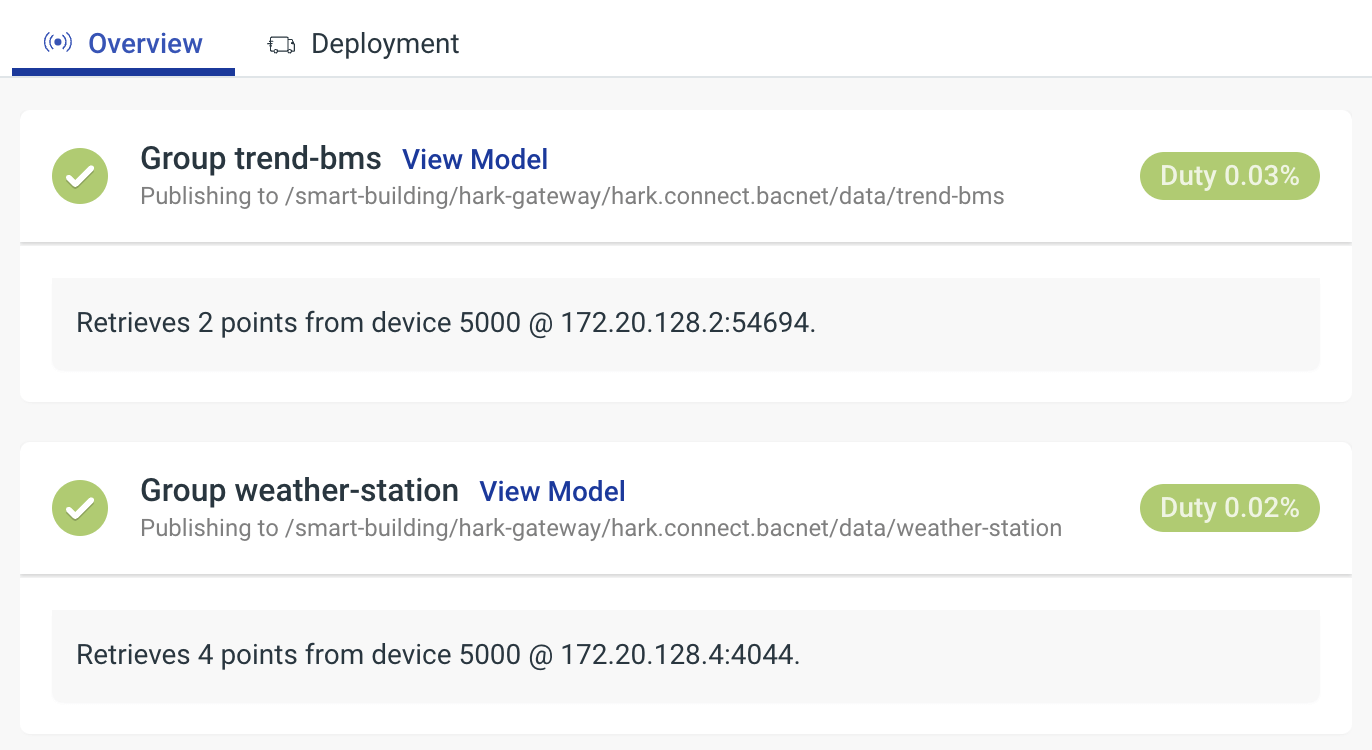Viewport: 1372px width, 750px height.
Task: Select the Group weather-station heading
Action: click(300, 491)
